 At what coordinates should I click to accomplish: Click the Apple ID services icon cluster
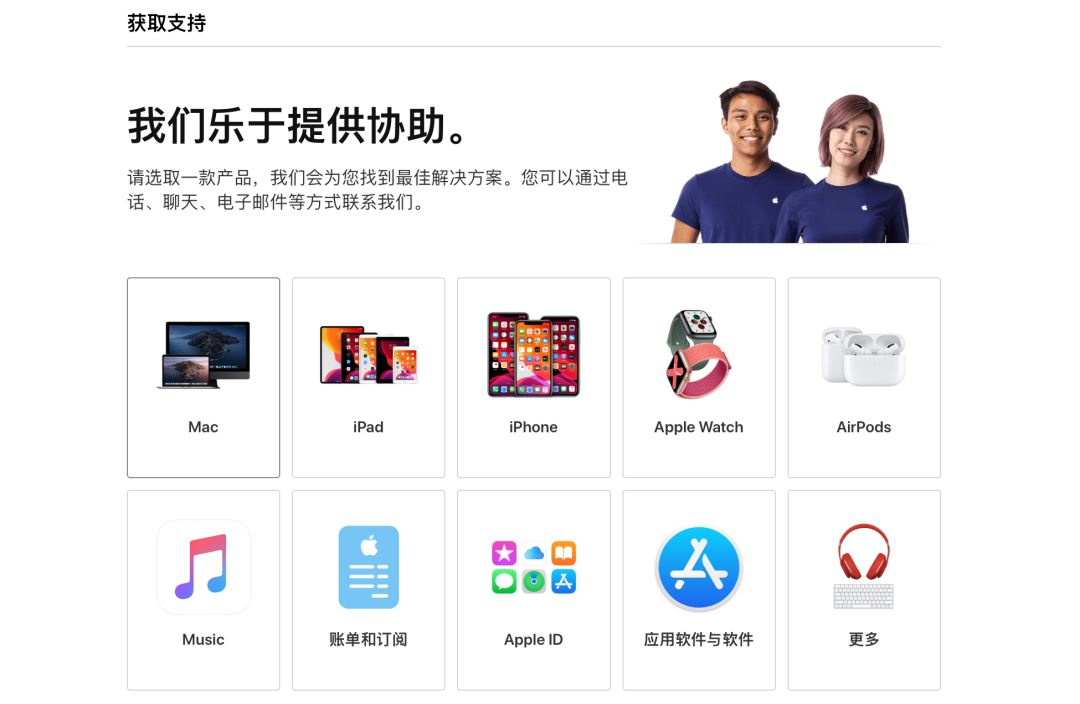(x=534, y=567)
